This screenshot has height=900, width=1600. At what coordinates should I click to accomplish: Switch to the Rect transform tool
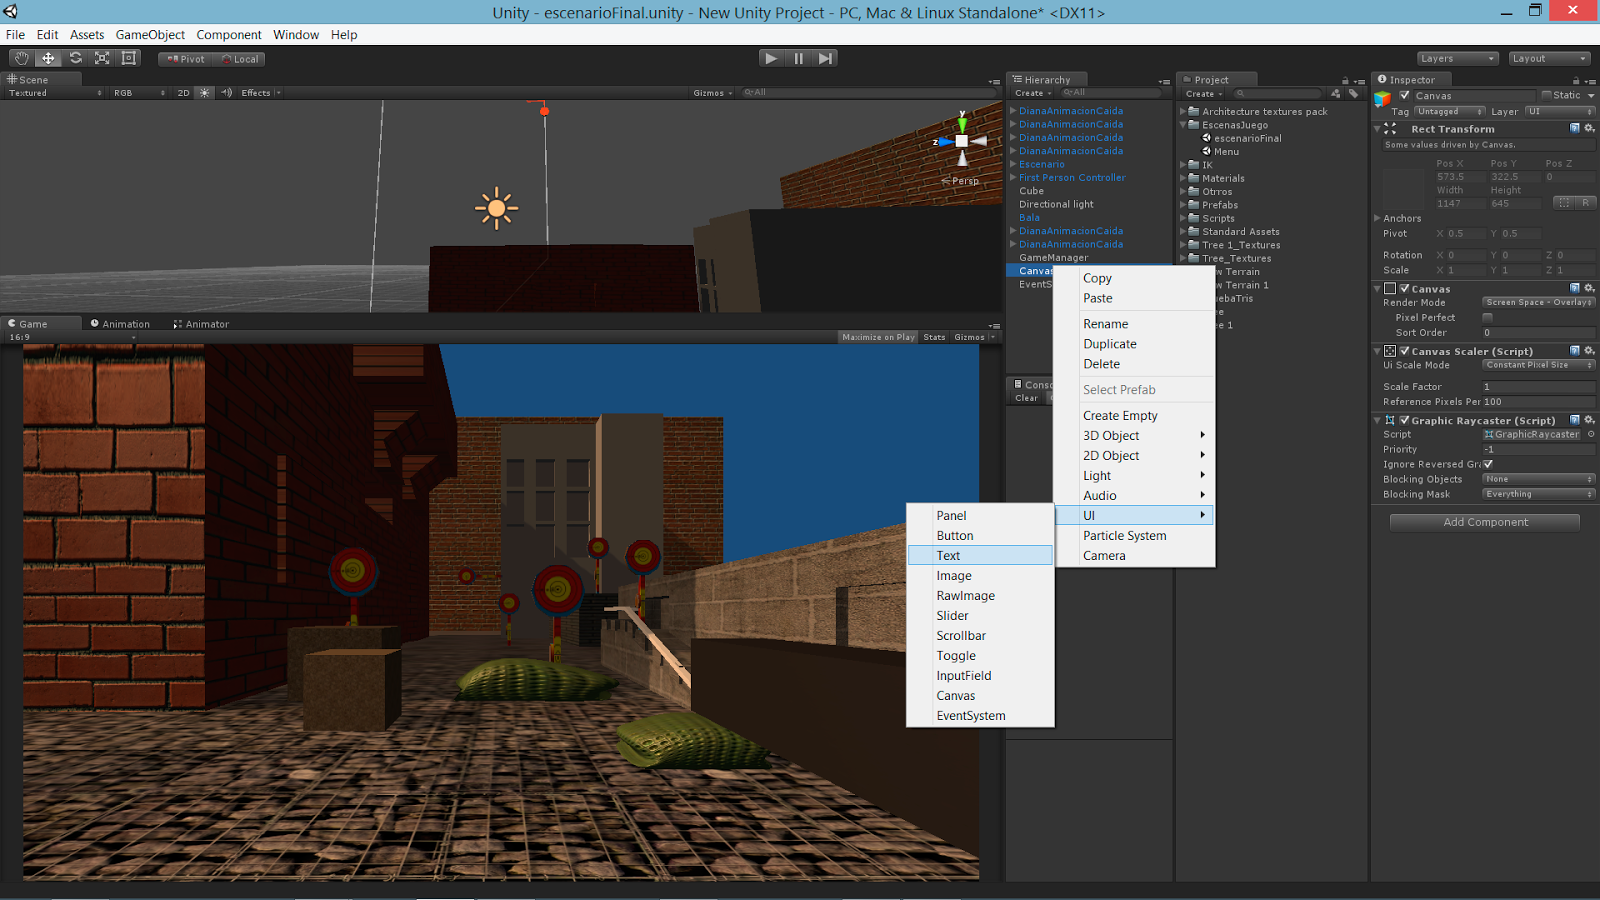[128, 58]
